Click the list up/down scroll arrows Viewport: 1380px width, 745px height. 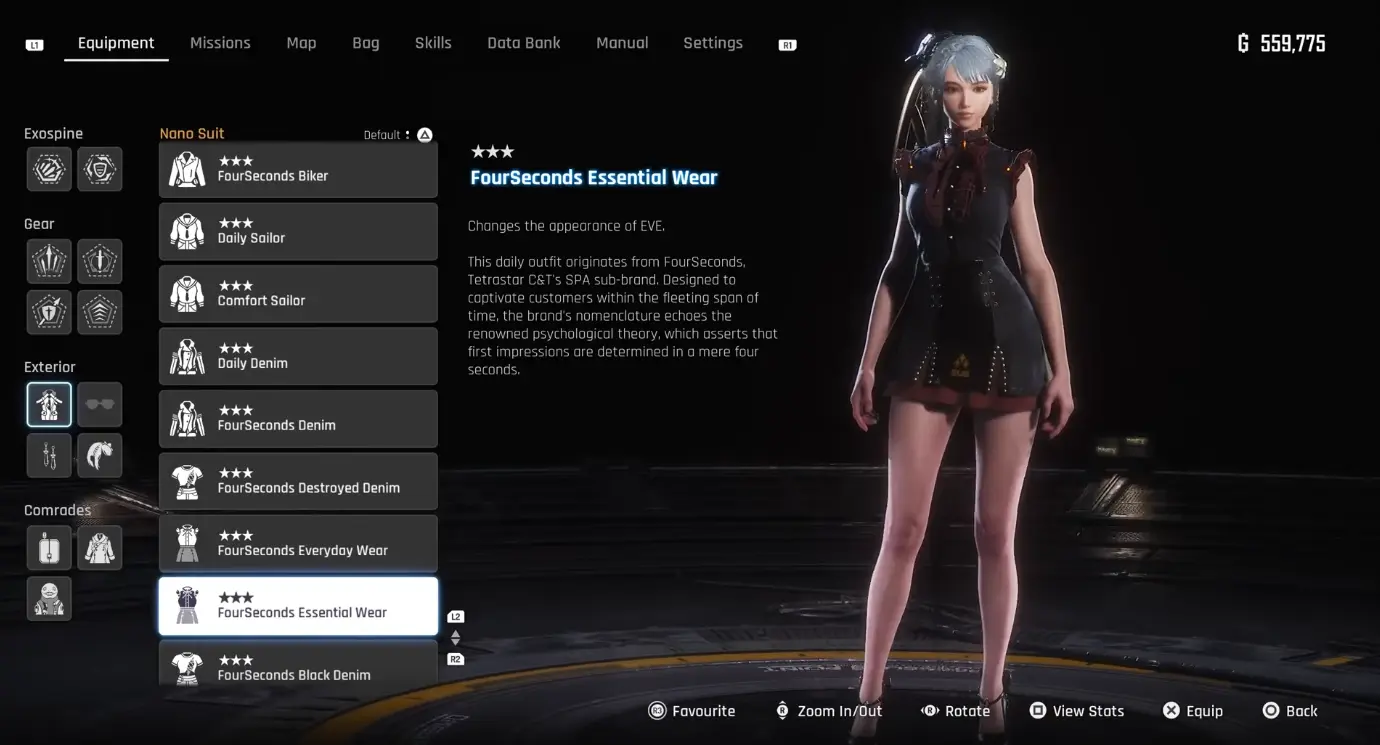tap(456, 638)
